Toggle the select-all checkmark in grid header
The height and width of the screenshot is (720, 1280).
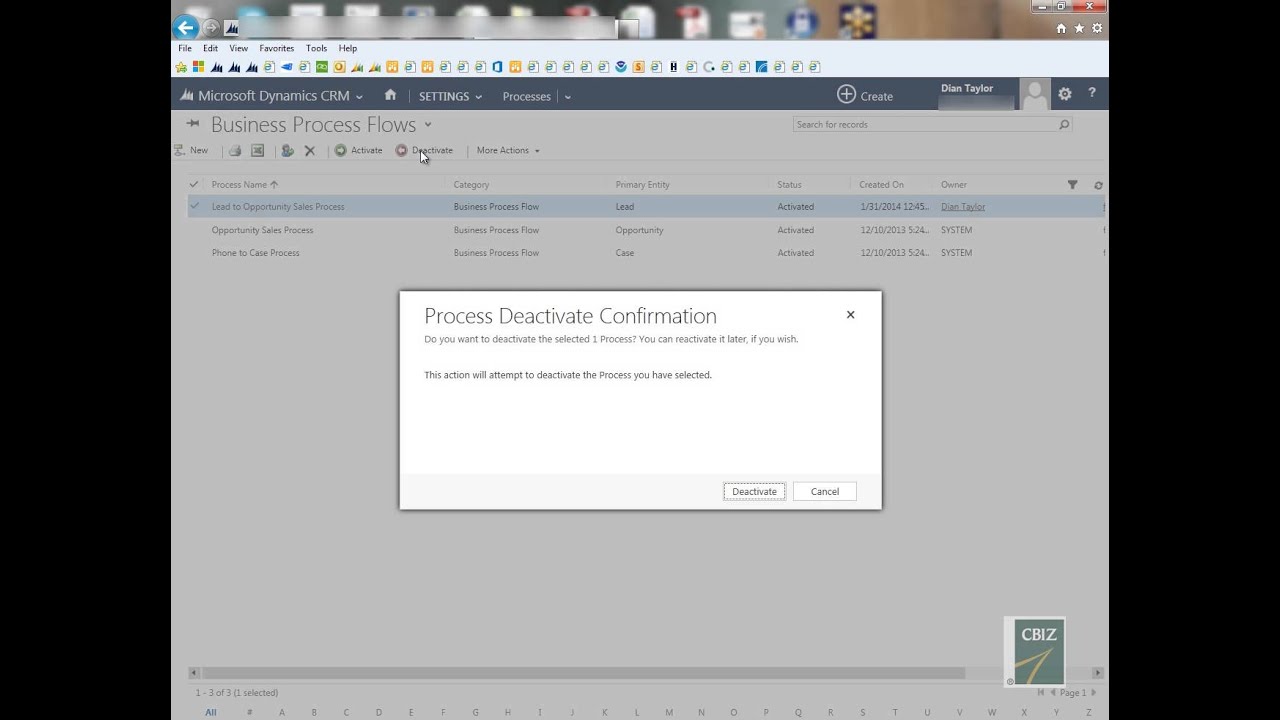194,184
